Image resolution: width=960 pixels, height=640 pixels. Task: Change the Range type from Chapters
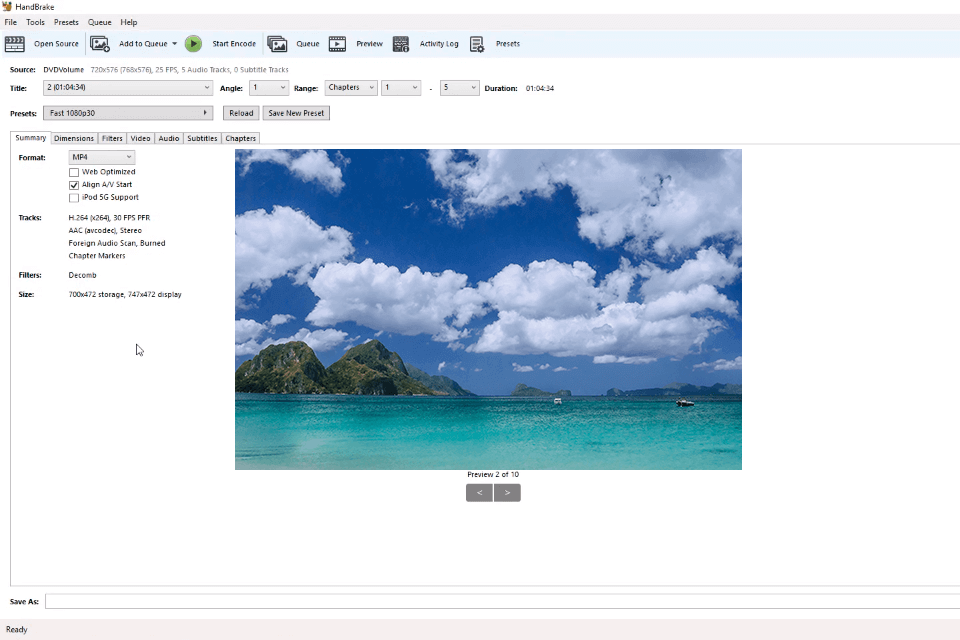[350, 87]
